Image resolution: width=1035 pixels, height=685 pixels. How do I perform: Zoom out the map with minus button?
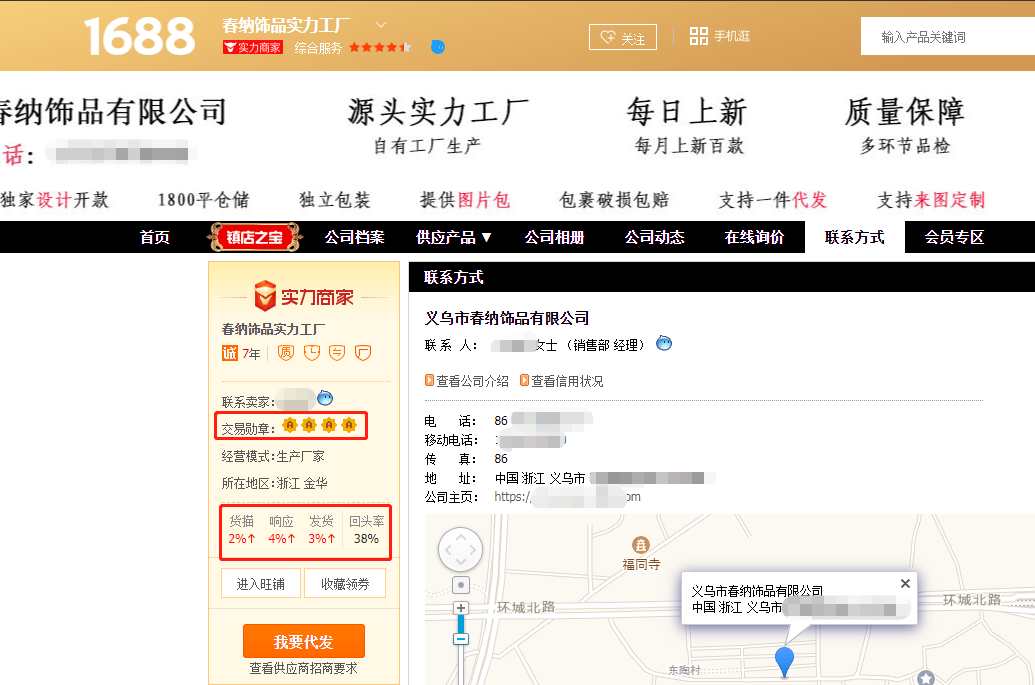(x=461, y=639)
